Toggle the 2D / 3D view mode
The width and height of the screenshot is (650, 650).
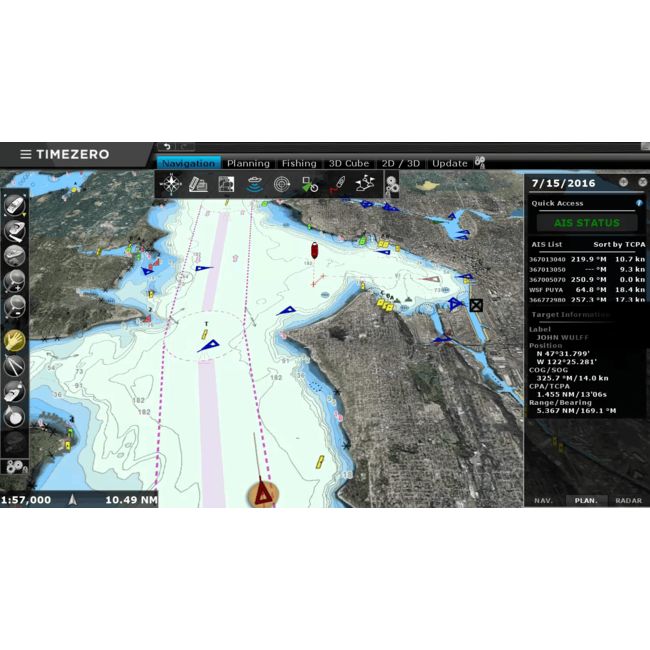[x=400, y=163]
